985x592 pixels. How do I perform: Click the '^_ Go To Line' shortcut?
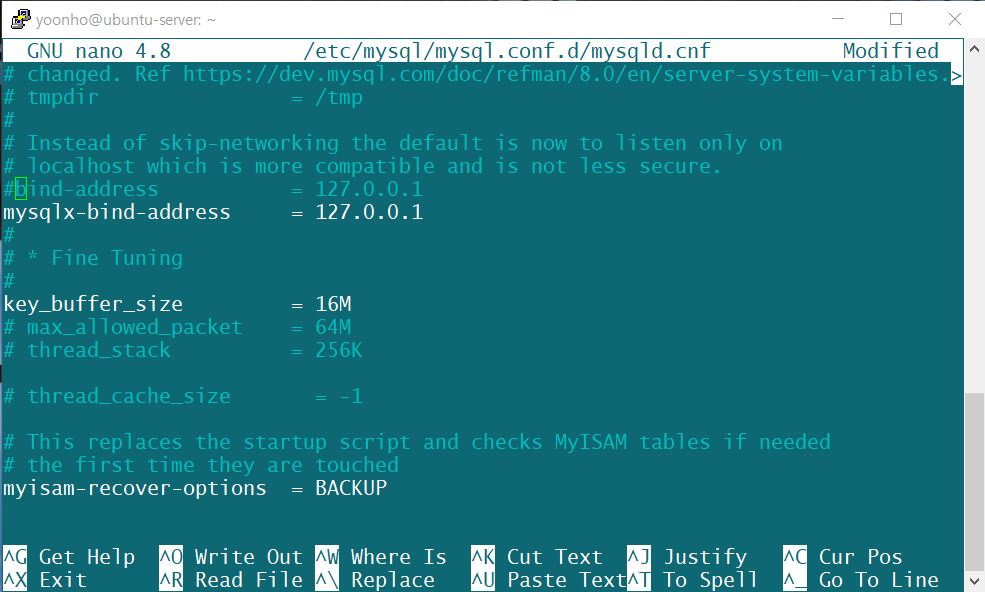[x=861, y=580]
